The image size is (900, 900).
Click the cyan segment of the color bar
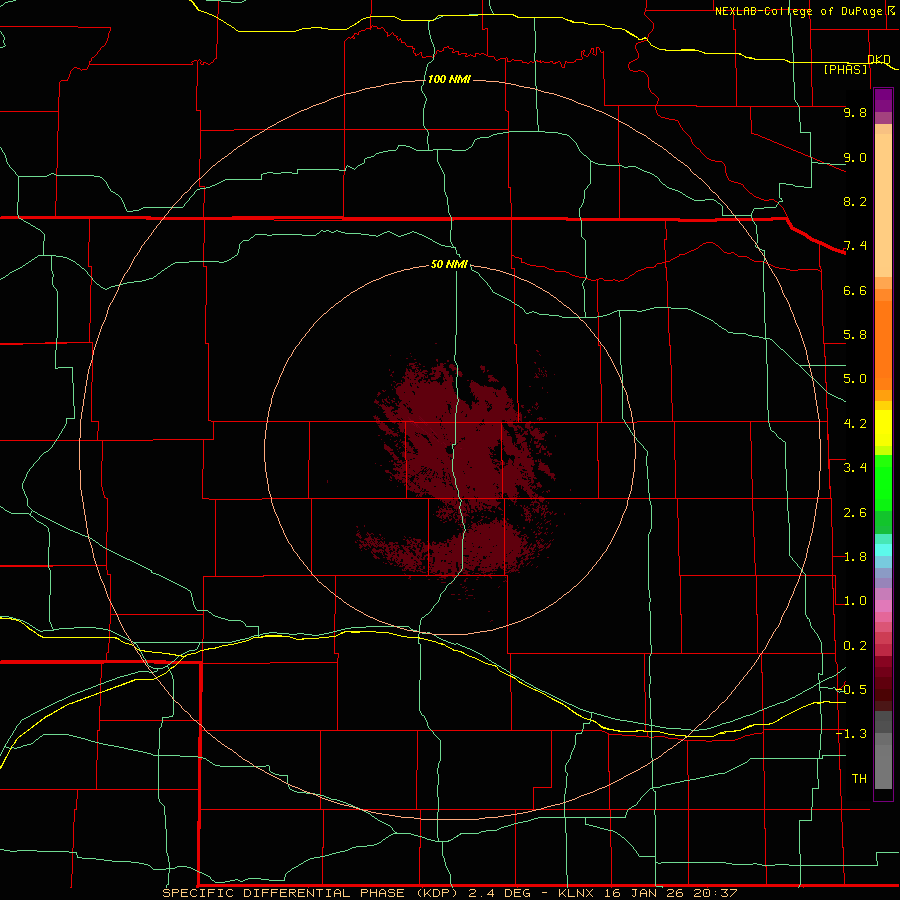(883, 550)
